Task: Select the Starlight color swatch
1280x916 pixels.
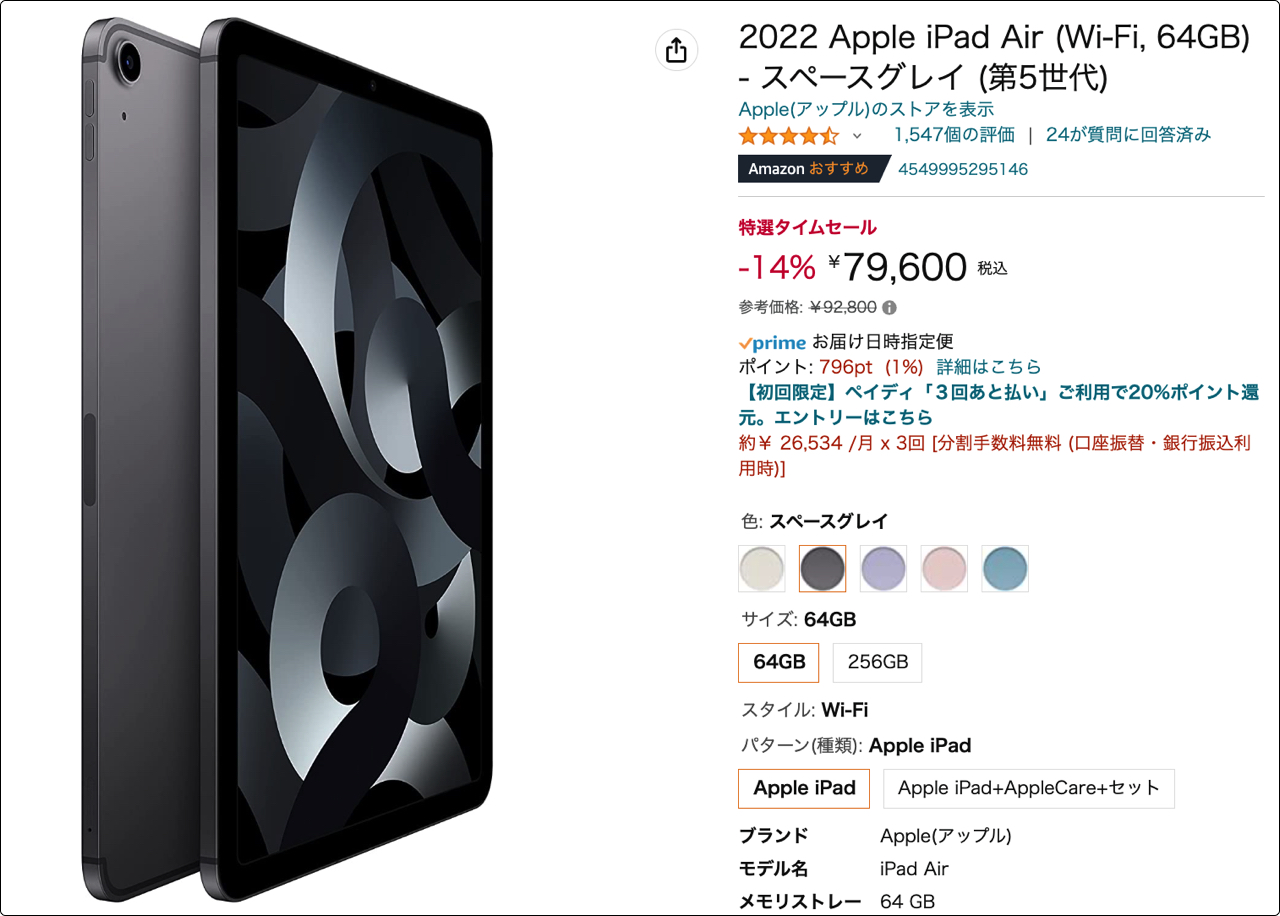Action: pos(762,568)
